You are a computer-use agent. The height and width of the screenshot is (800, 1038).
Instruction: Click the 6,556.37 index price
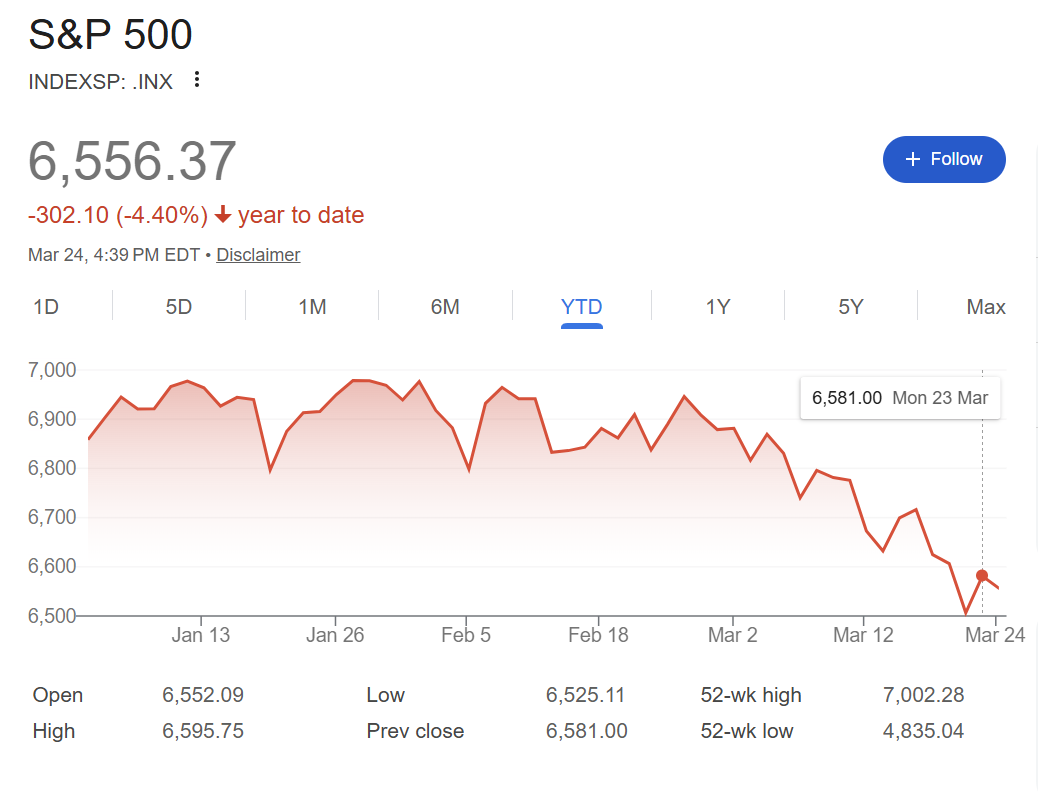coord(132,162)
